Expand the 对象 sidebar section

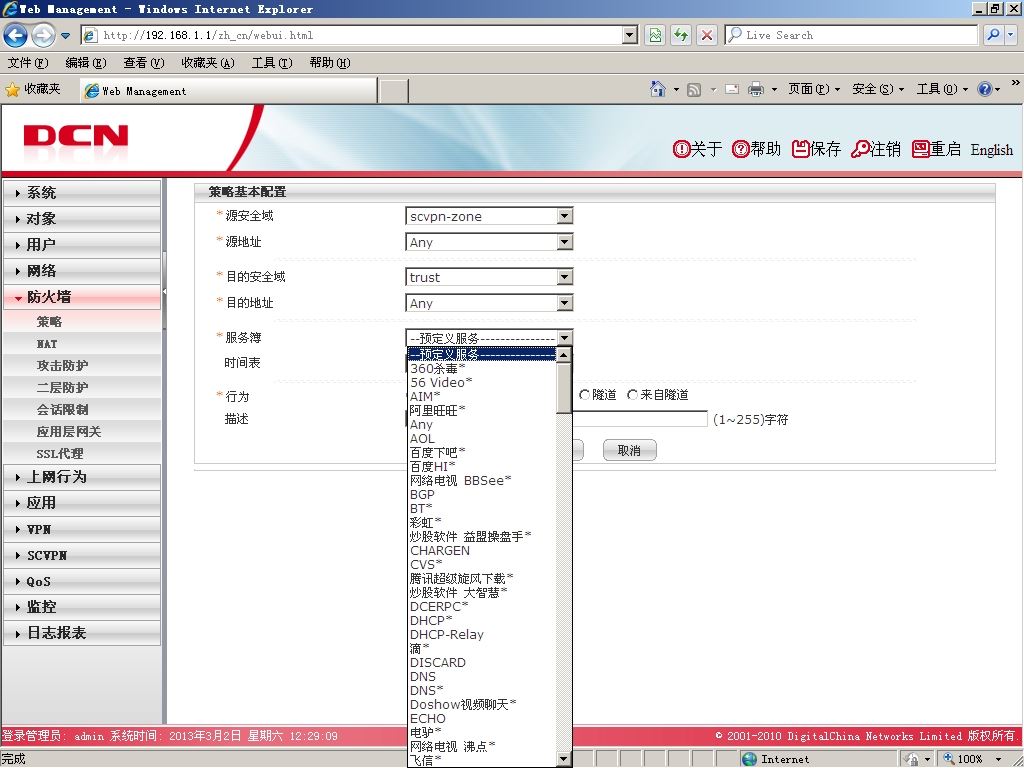82,219
